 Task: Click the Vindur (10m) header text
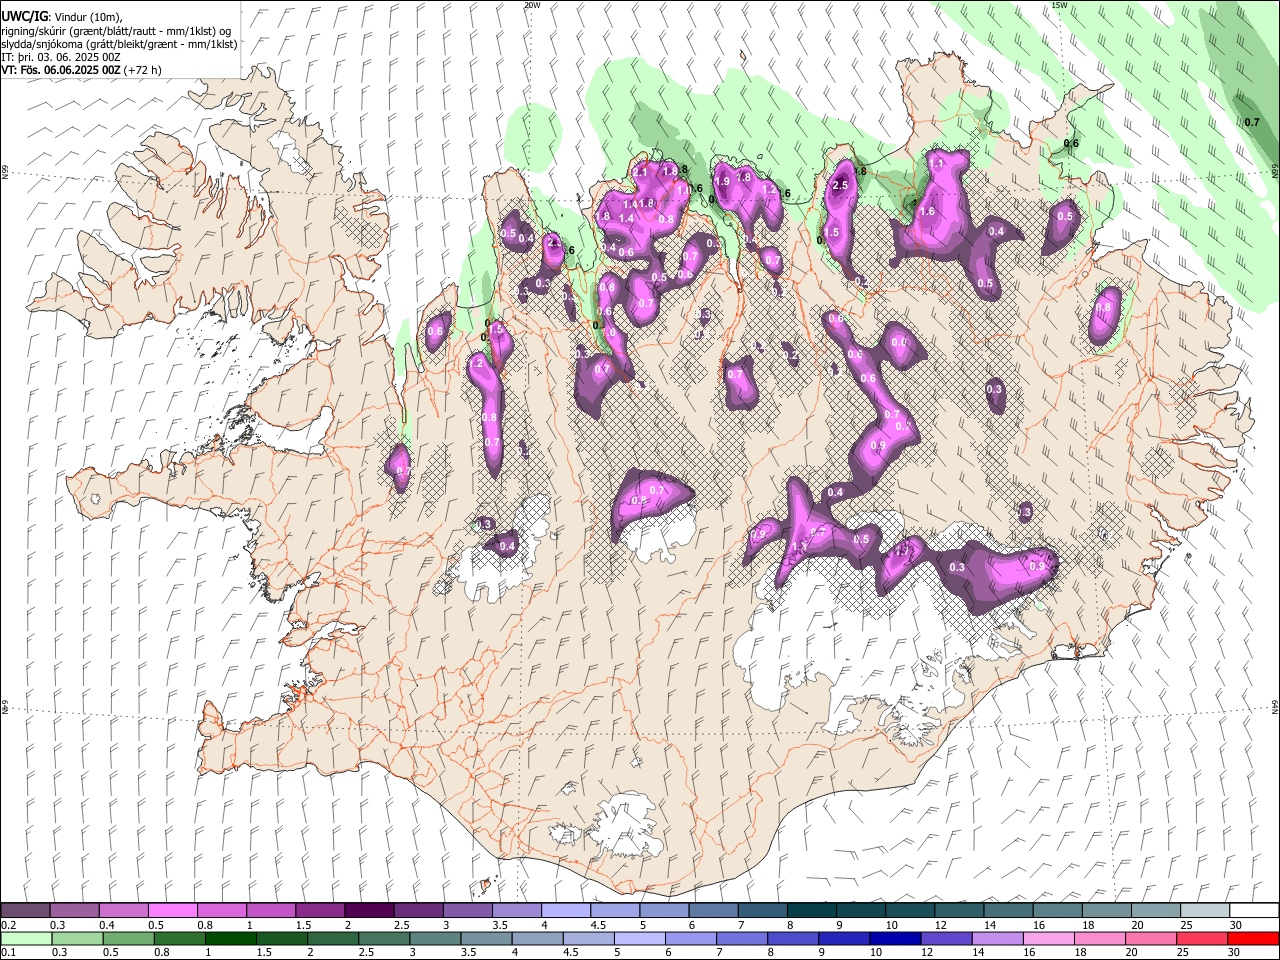tap(86, 17)
